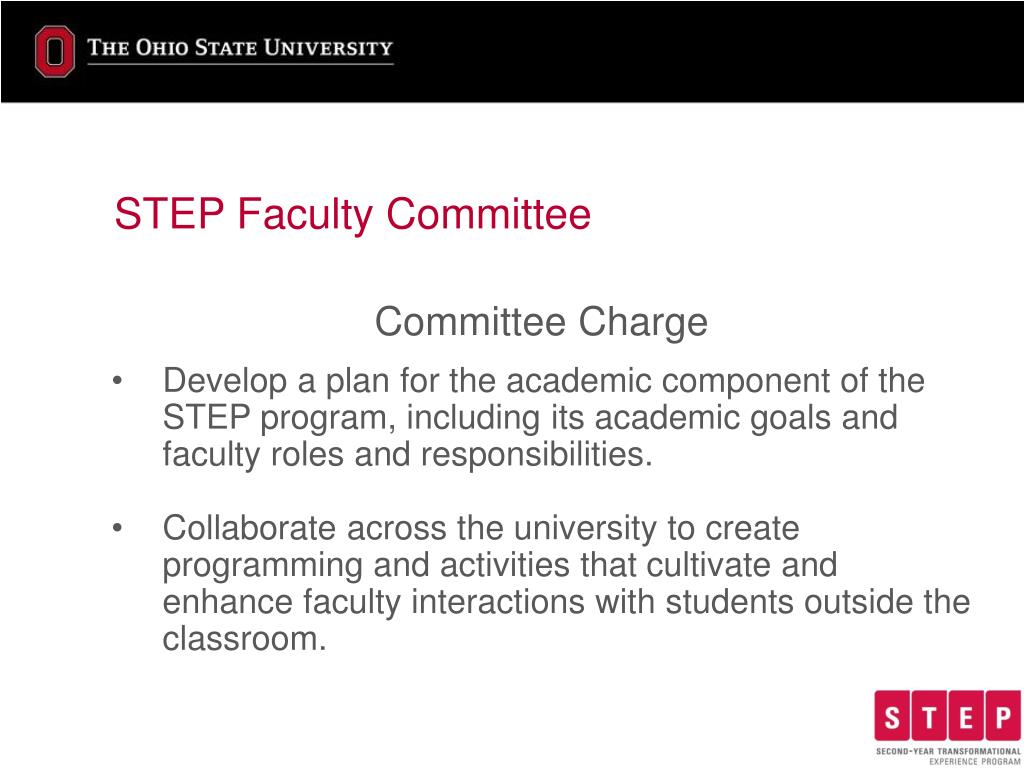Click the thin line under the university wordmark
The image size is (1024, 768).
(x=240, y=65)
